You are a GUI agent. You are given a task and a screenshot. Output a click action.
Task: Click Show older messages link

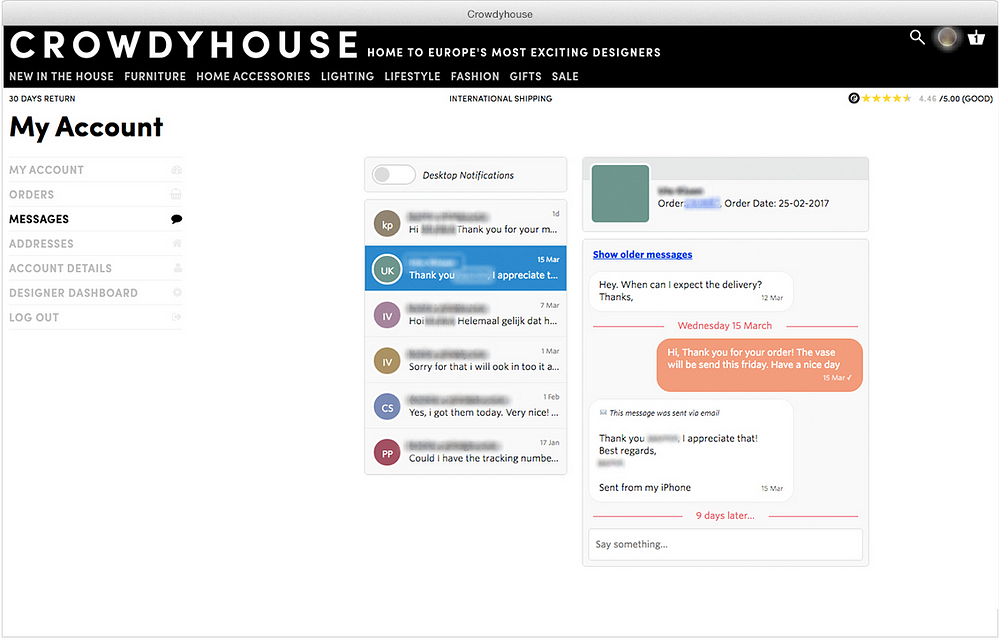pyautogui.click(x=642, y=254)
